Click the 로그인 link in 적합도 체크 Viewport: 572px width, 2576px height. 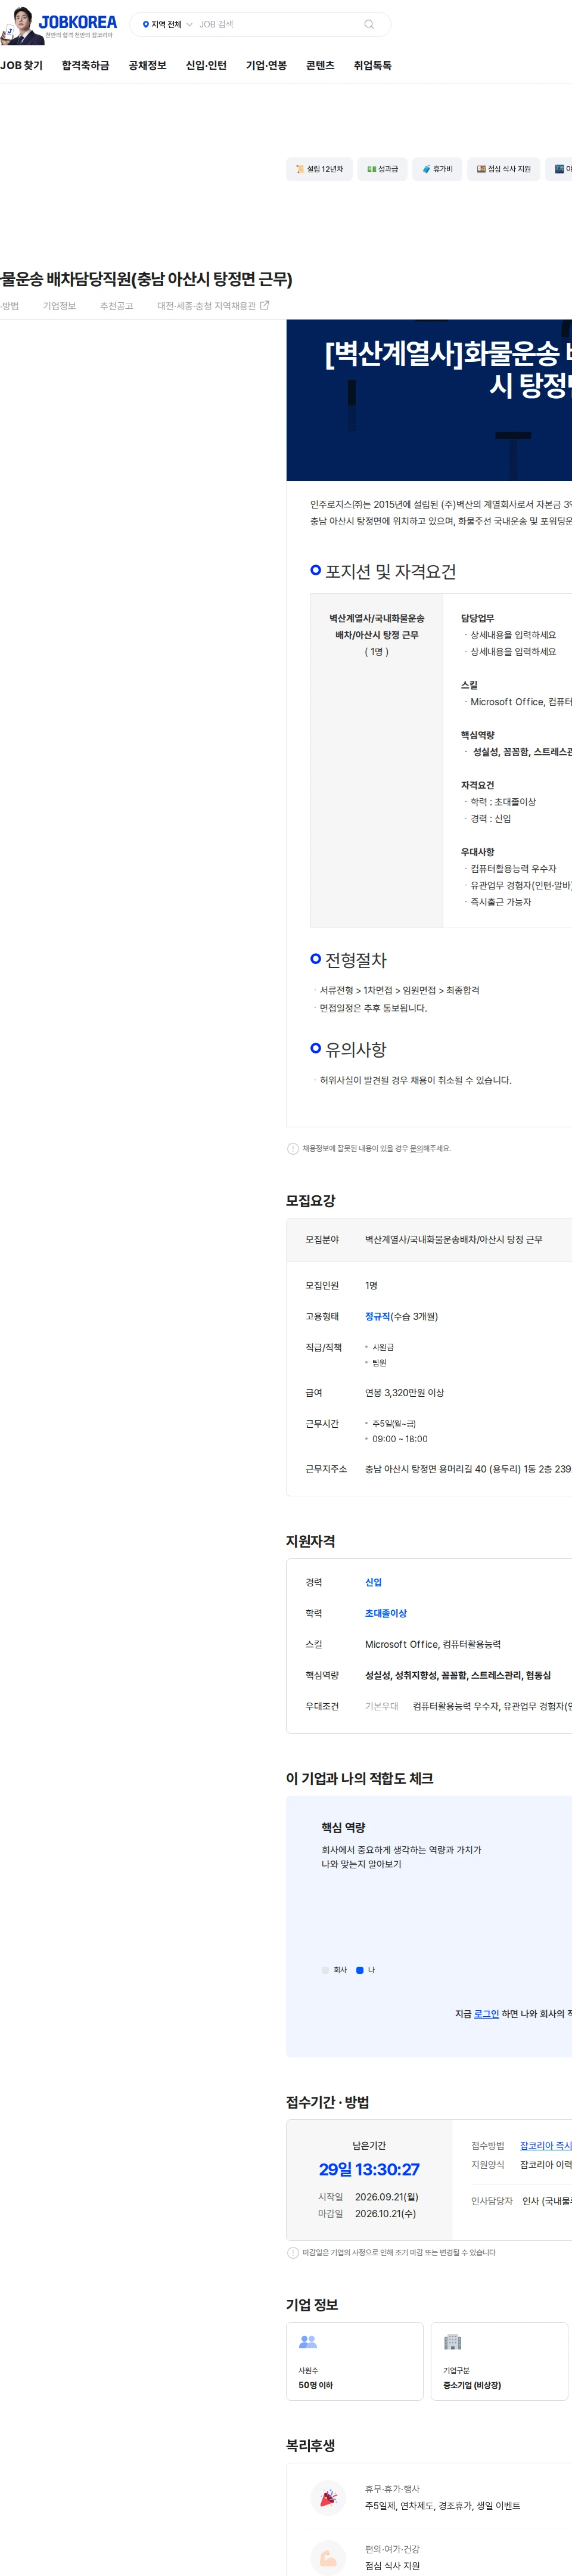tap(486, 2013)
